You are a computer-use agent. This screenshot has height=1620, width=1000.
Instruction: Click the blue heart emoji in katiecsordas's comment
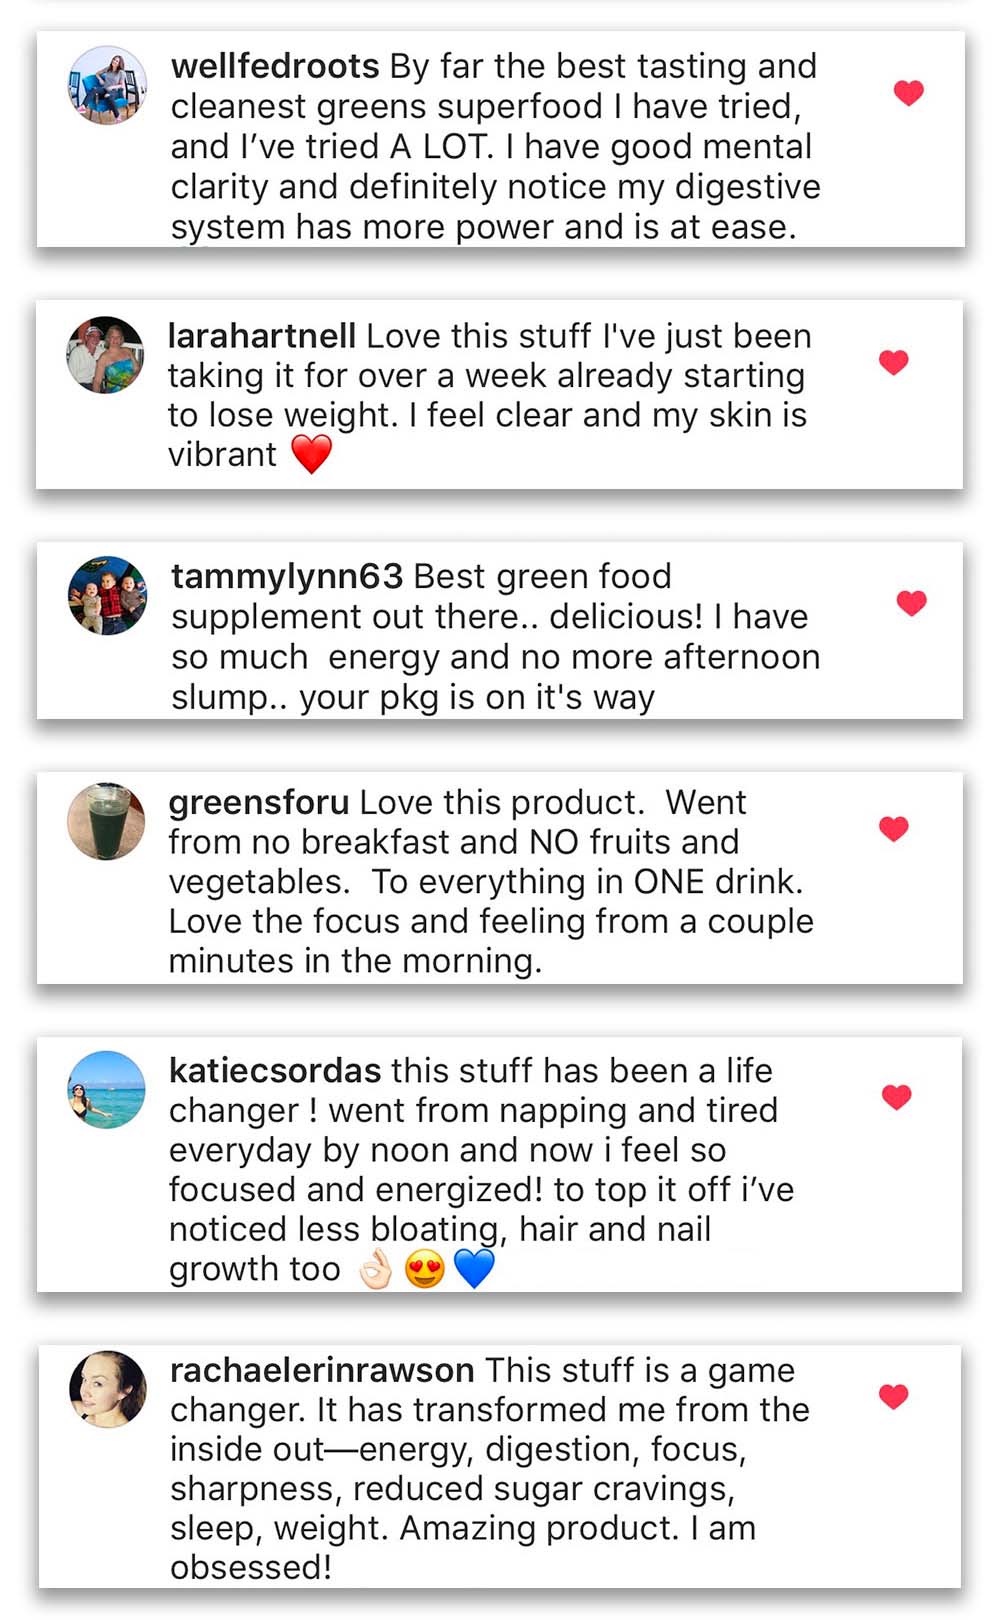click(474, 1269)
